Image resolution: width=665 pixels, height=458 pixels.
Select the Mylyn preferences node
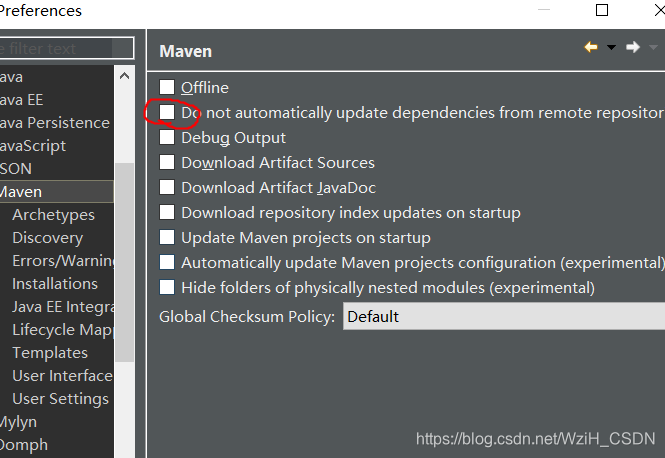tap(18, 422)
